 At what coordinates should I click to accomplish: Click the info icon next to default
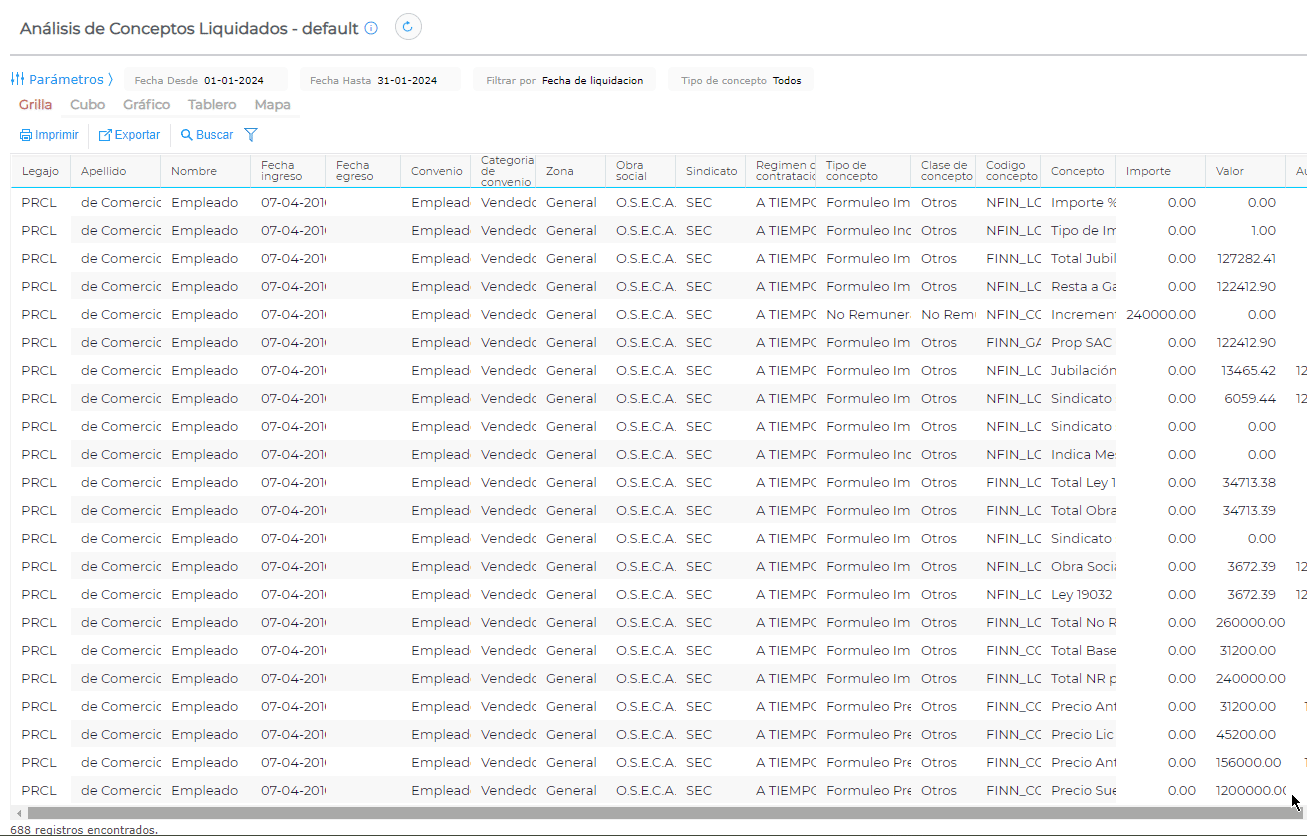371,29
